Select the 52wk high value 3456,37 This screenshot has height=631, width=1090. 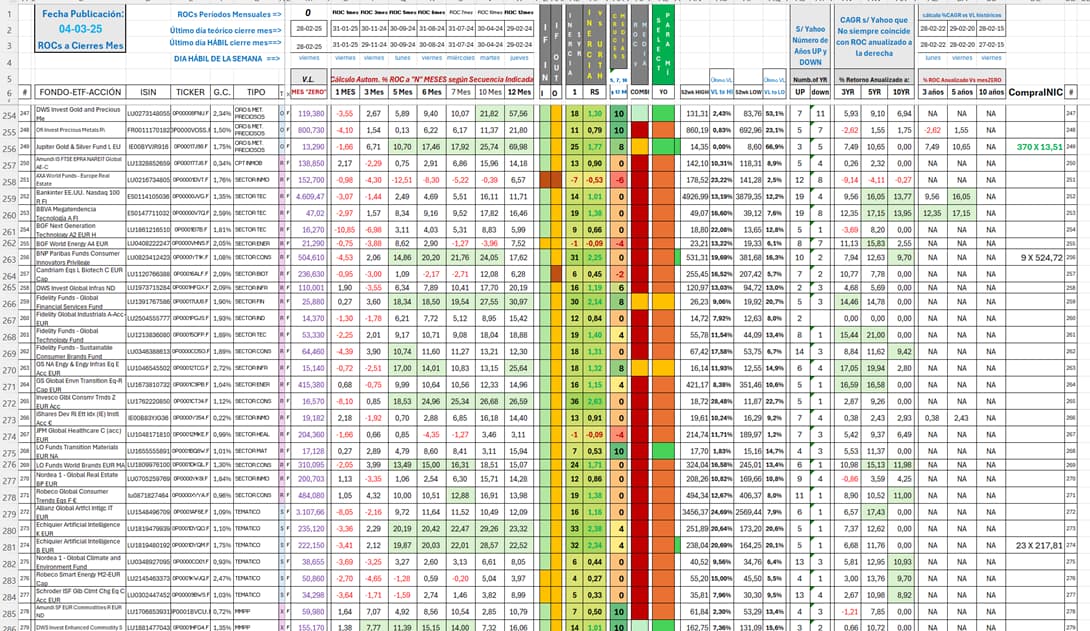coord(695,512)
